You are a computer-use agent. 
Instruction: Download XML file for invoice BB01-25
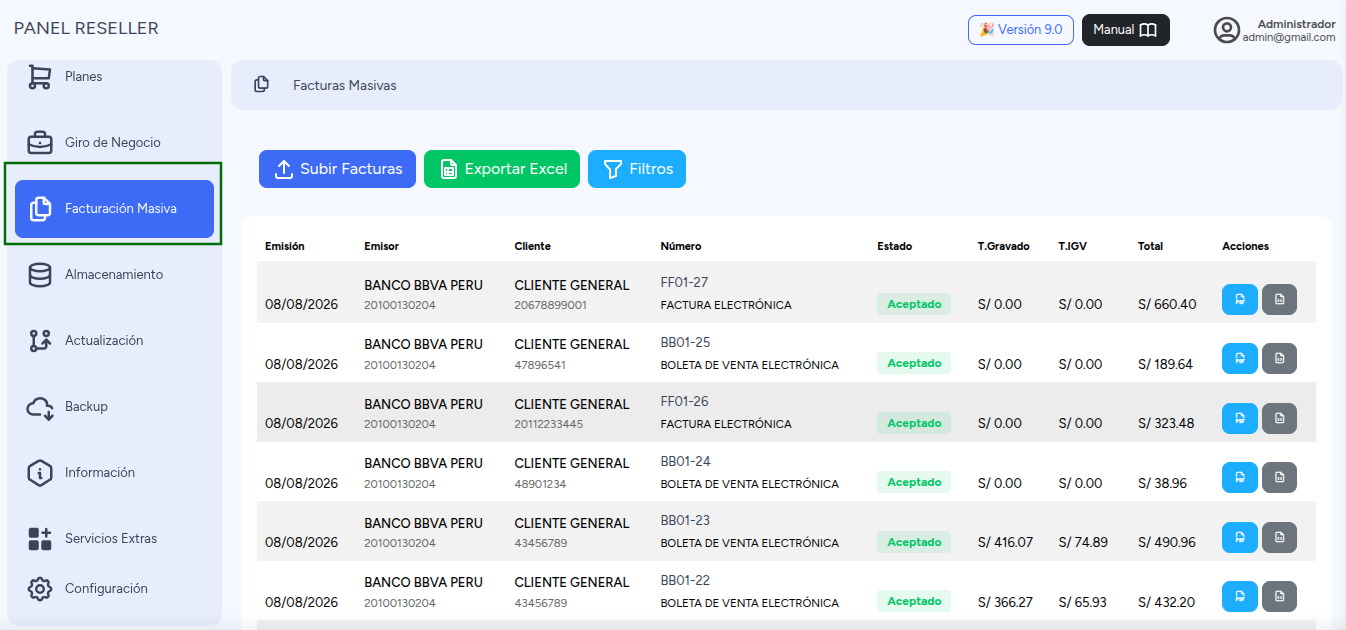(x=1279, y=359)
